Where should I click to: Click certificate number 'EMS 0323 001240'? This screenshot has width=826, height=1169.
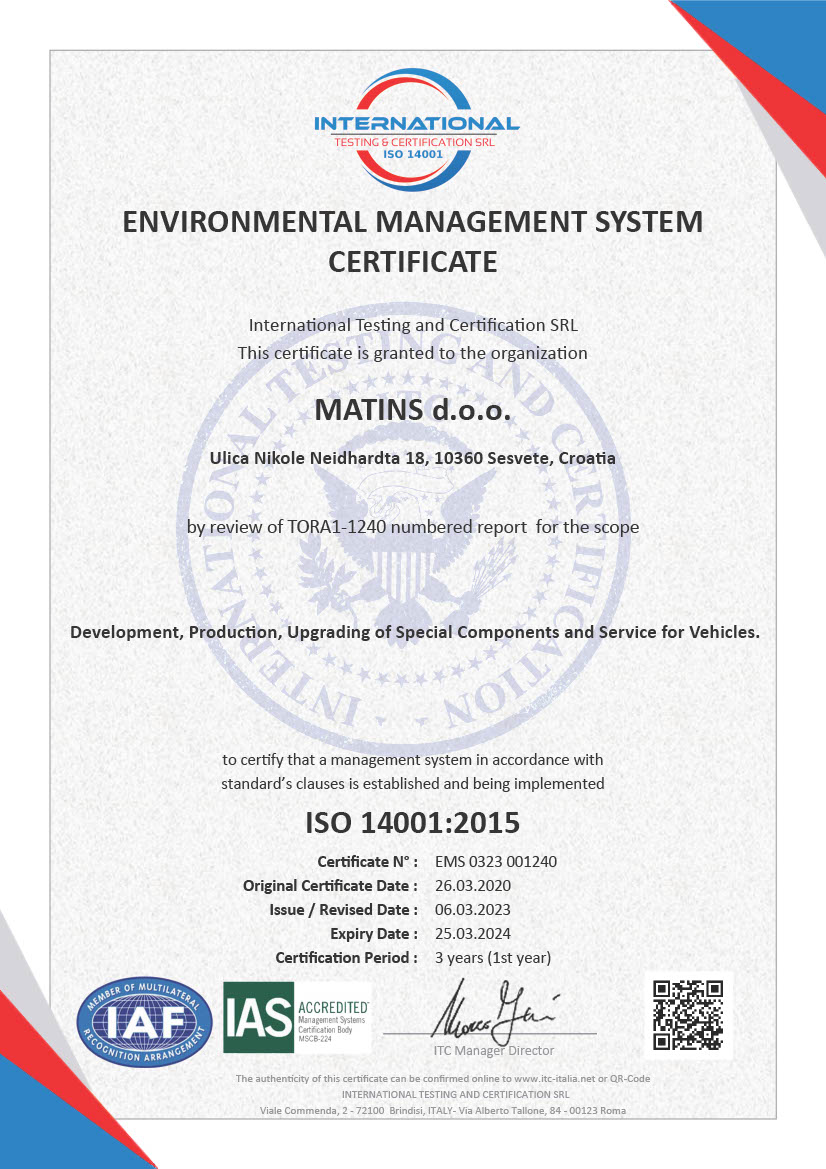point(496,862)
